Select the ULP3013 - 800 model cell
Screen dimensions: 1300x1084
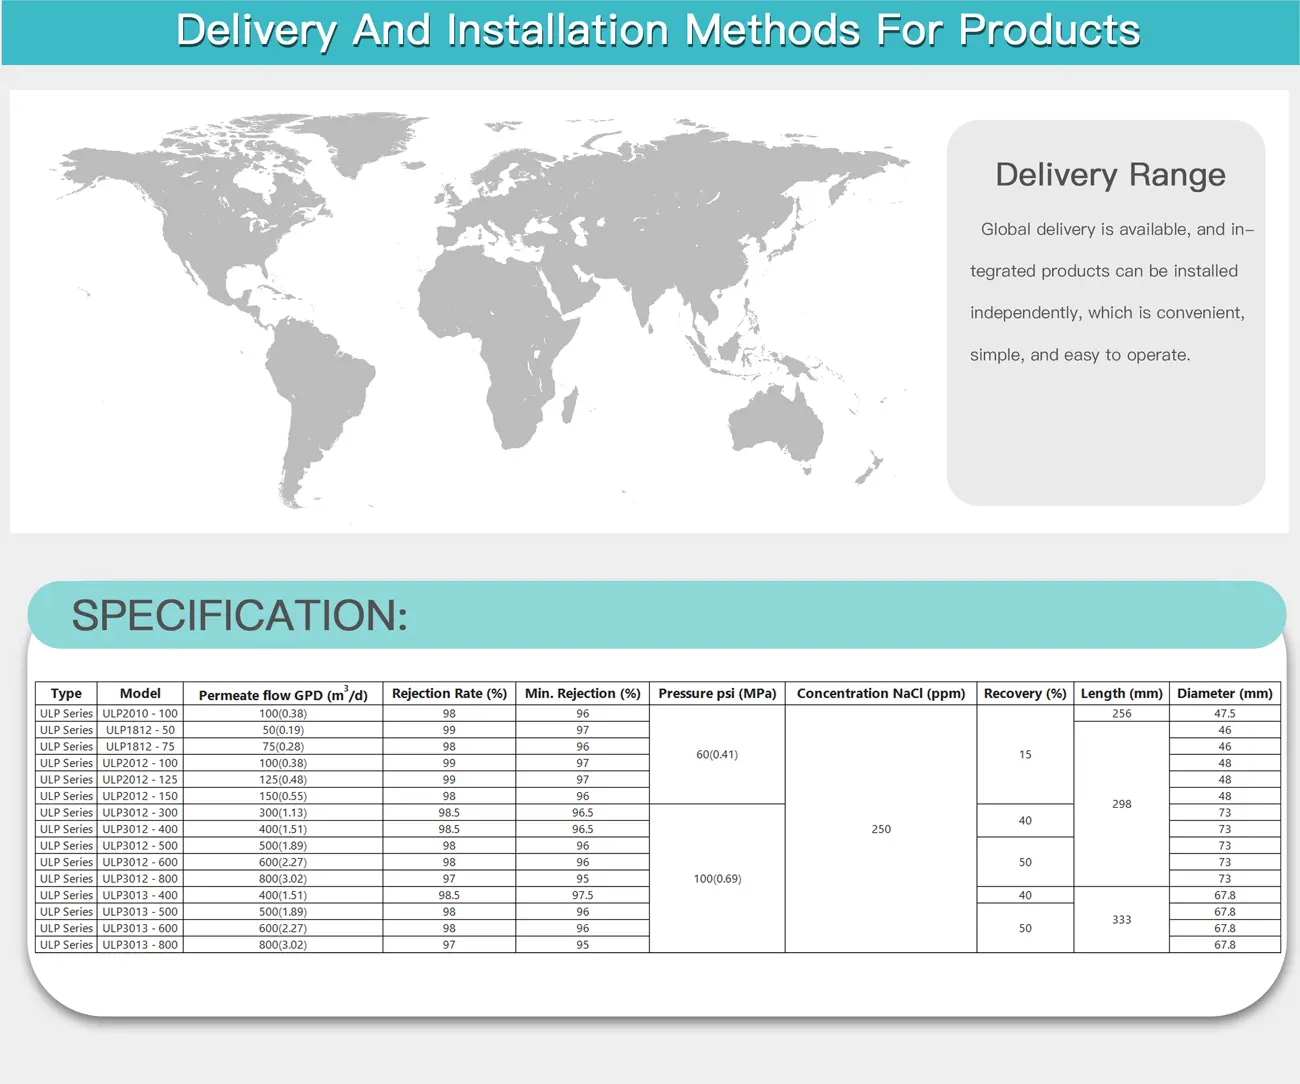point(140,944)
